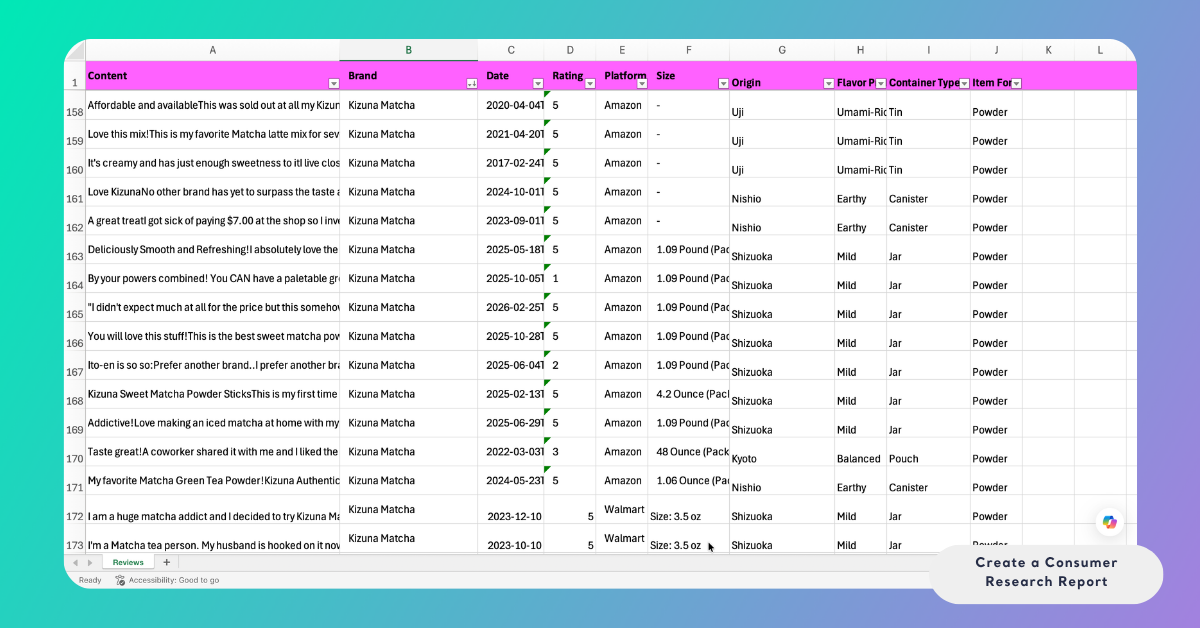Add a new sheet with plus icon
Screen dimensions: 1200x628
point(166,563)
